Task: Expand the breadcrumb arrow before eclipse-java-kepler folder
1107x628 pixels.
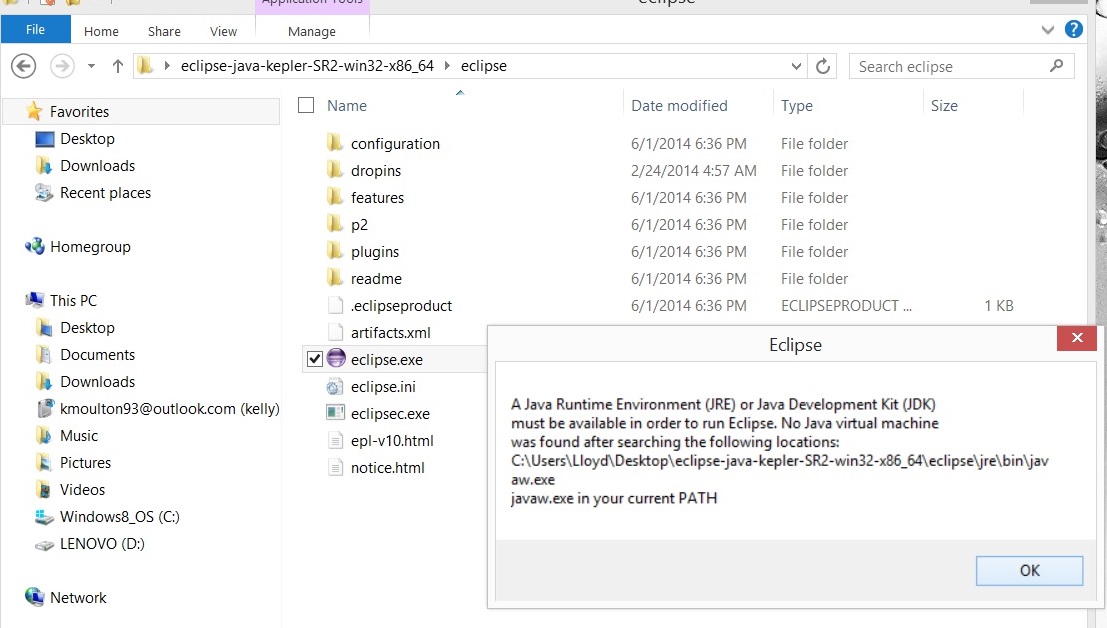Action: 167,66
